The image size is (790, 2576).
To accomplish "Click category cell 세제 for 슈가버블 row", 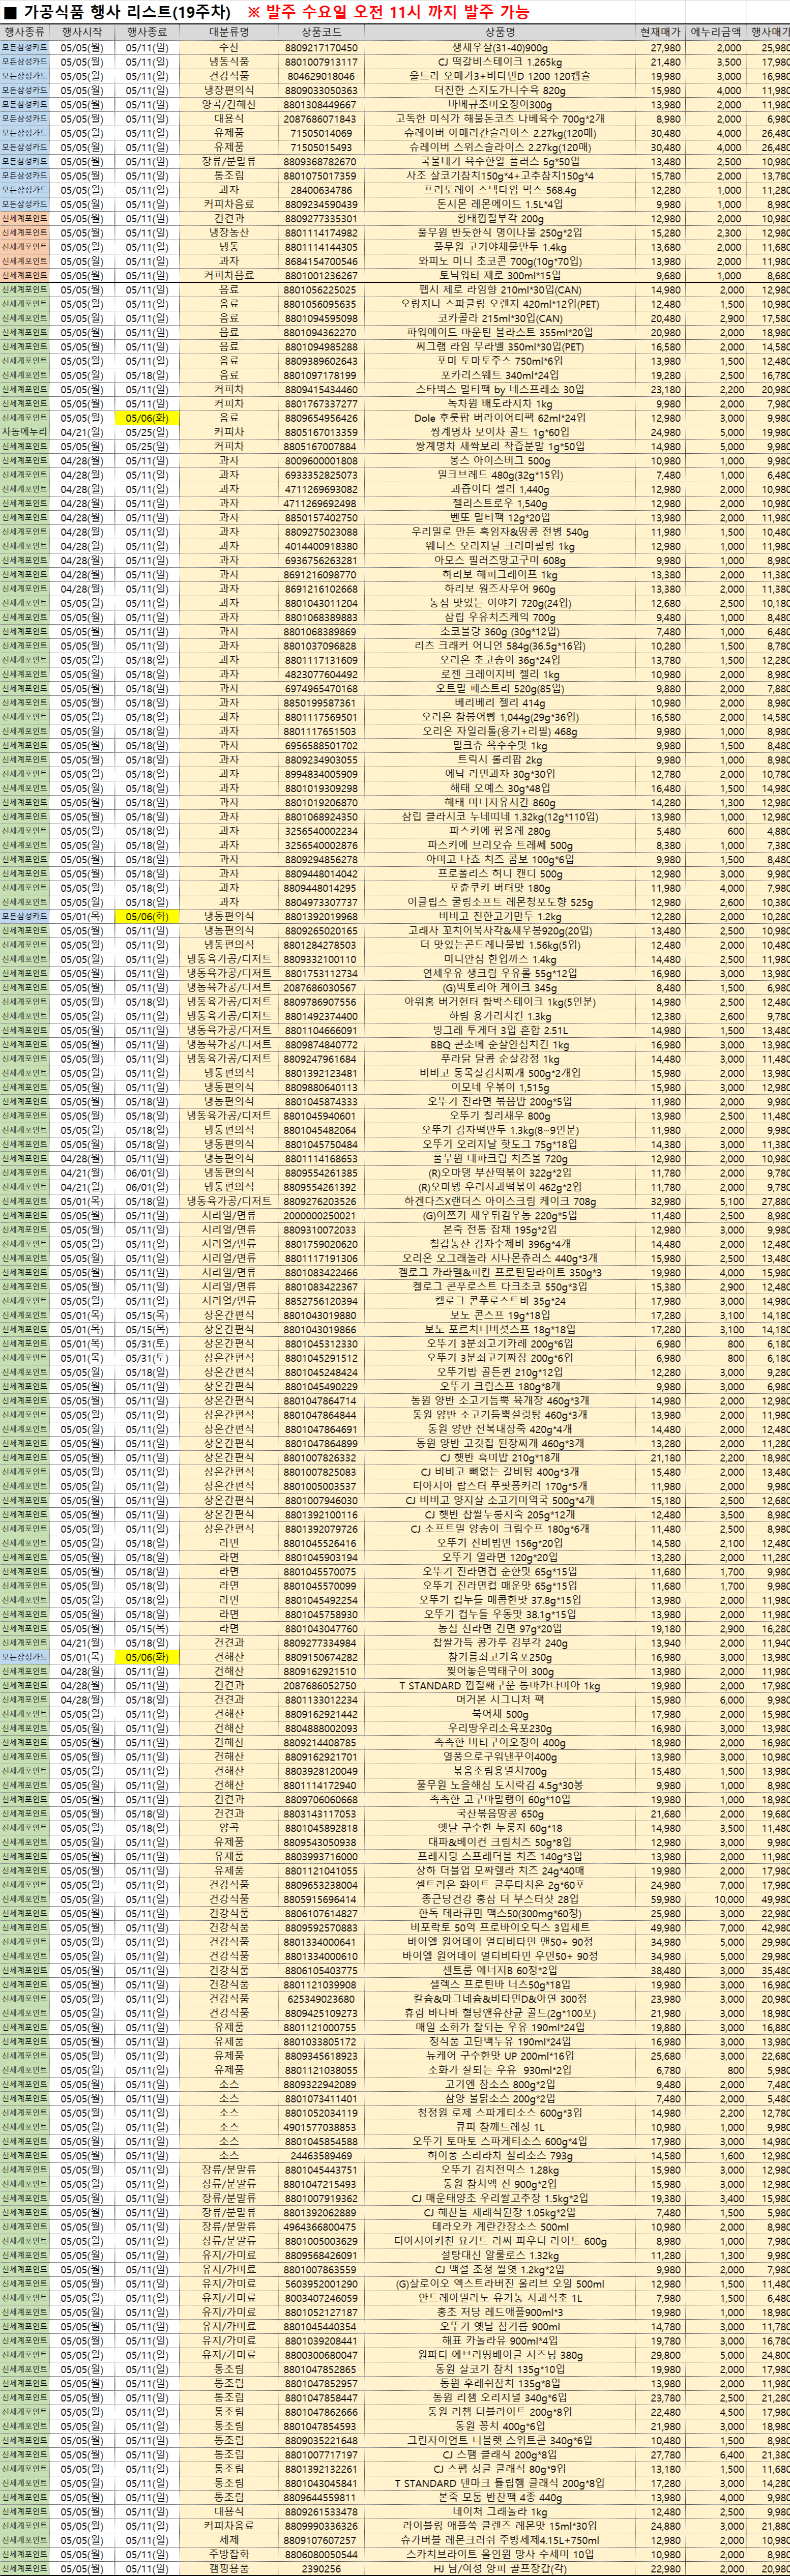I will pyautogui.click(x=229, y=2539).
